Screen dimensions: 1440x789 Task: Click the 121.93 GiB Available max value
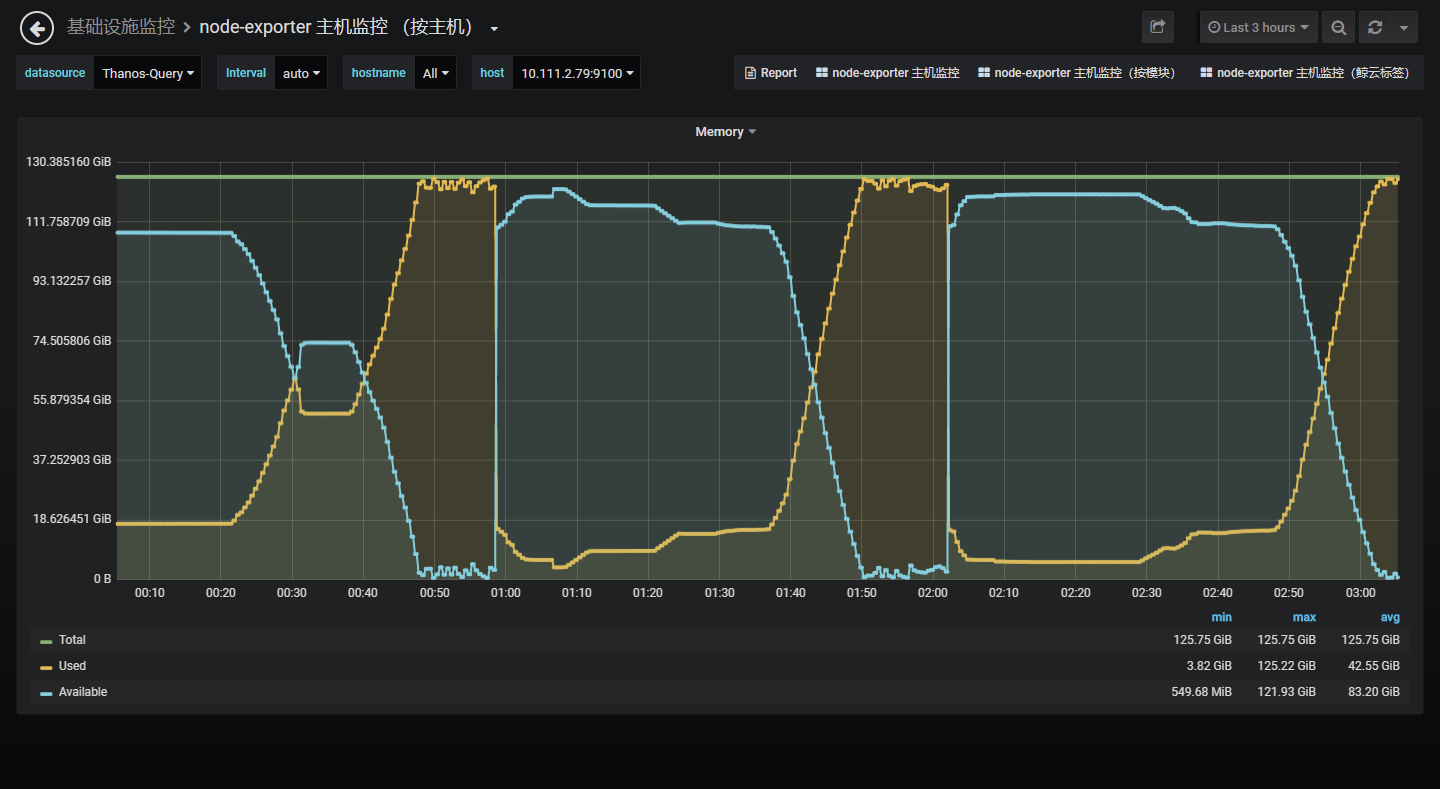point(1287,692)
